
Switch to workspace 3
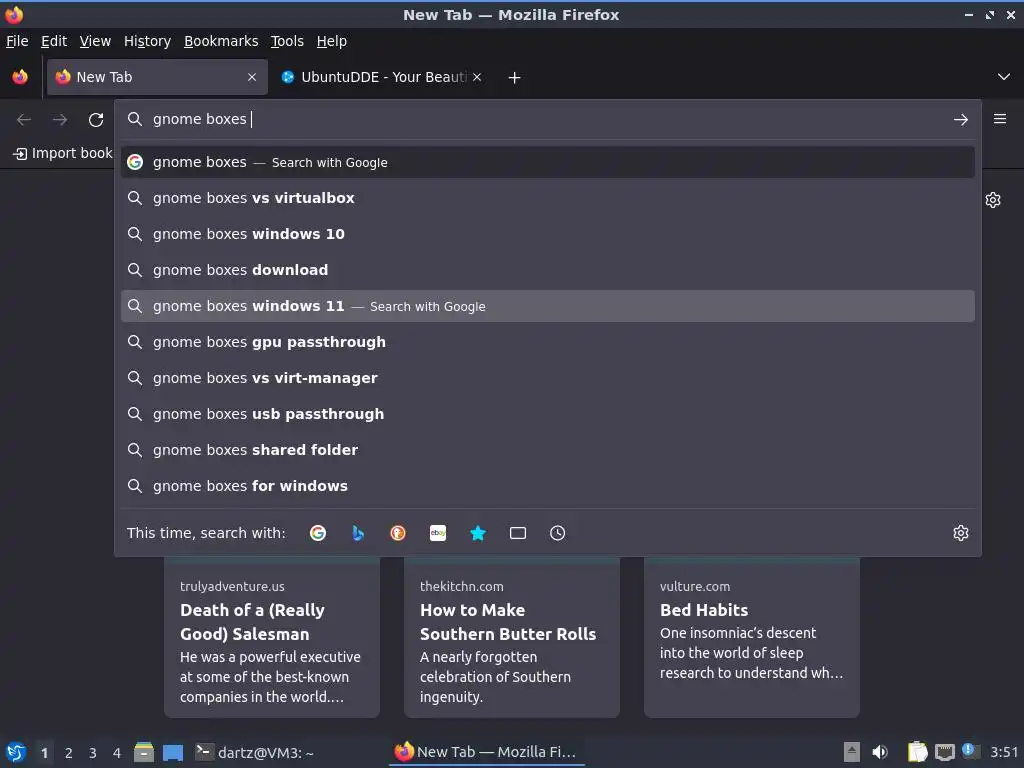[93, 753]
